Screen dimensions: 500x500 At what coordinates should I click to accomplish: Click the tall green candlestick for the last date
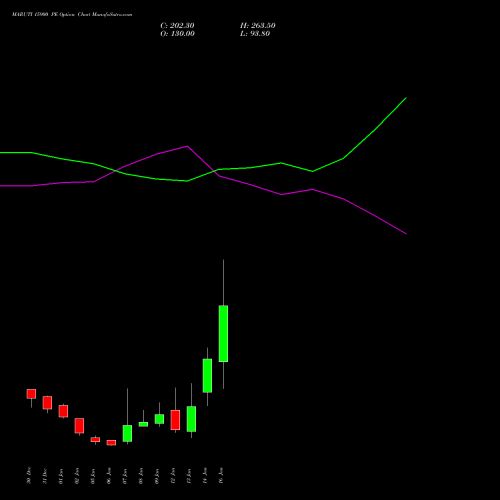coord(223,333)
